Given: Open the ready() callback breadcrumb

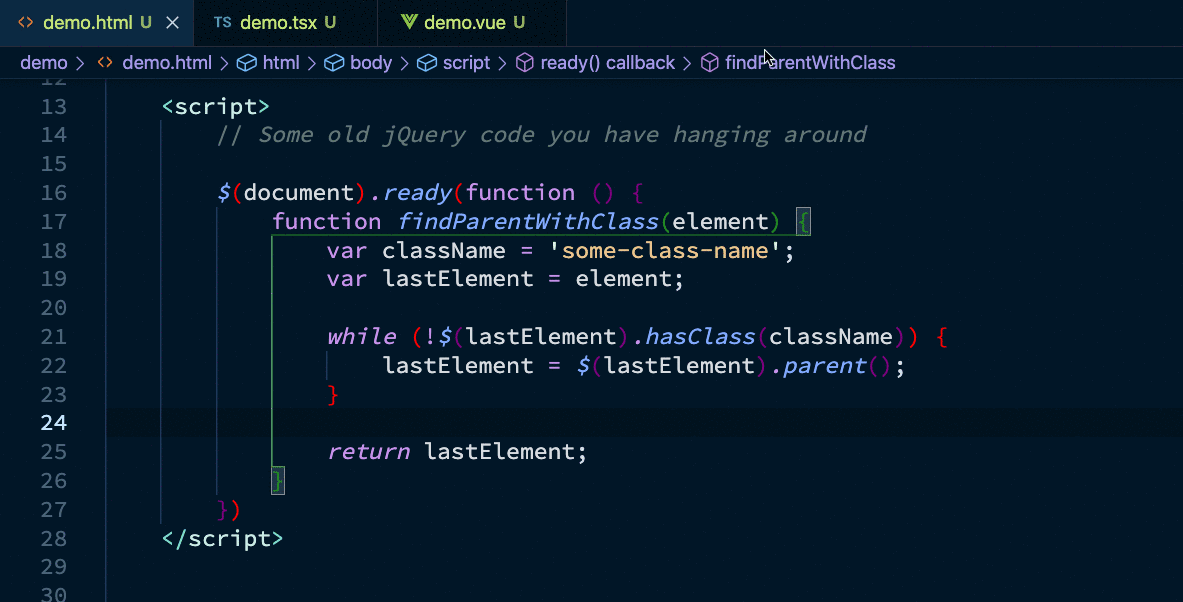Looking at the screenshot, I should point(607,63).
